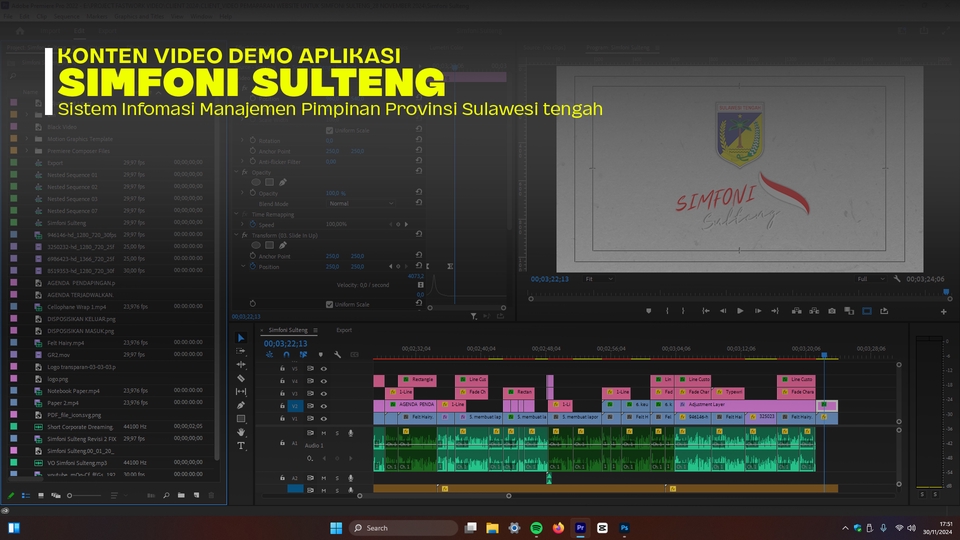Select the Hand tool
The image size is (960, 540).
241,432
